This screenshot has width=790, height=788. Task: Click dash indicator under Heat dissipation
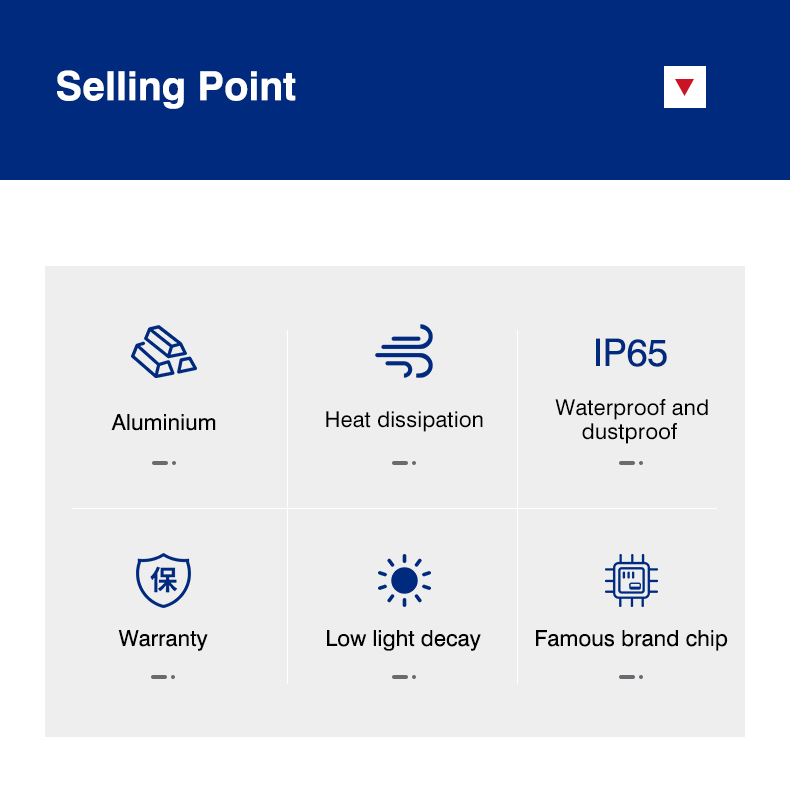point(404,463)
